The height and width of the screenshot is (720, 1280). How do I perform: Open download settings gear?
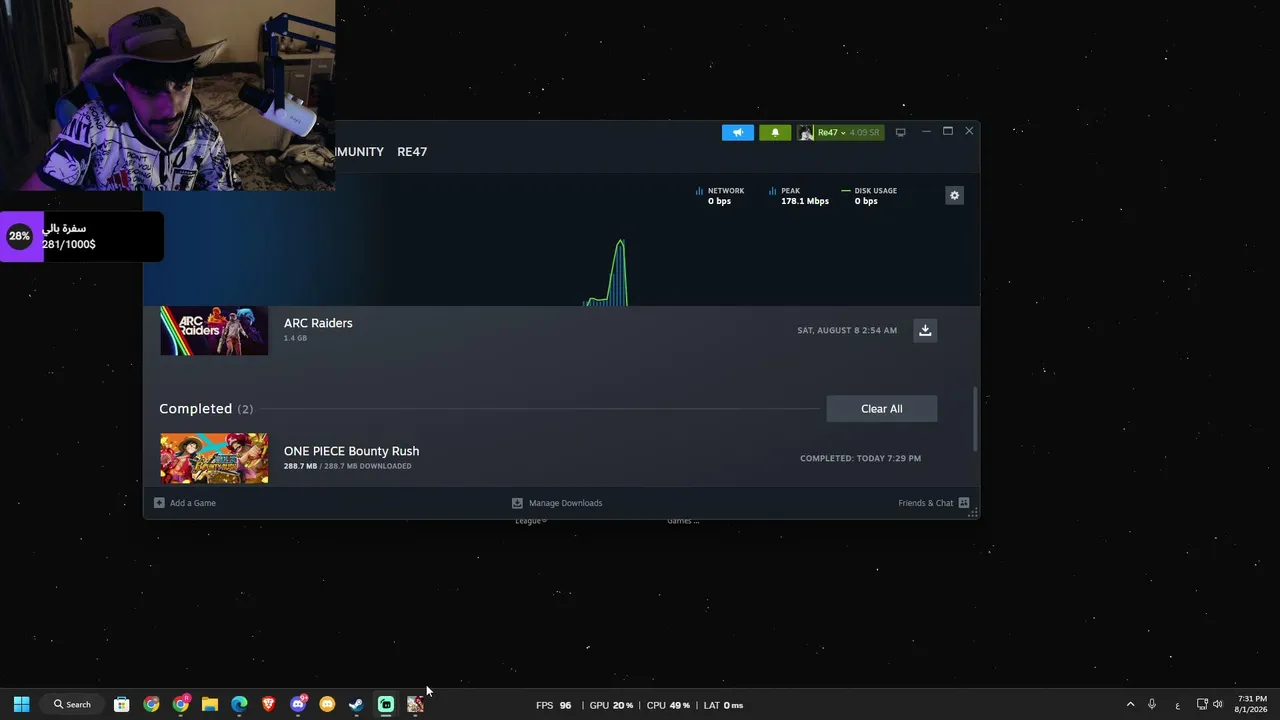pyautogui.click(x=954, y=196)
